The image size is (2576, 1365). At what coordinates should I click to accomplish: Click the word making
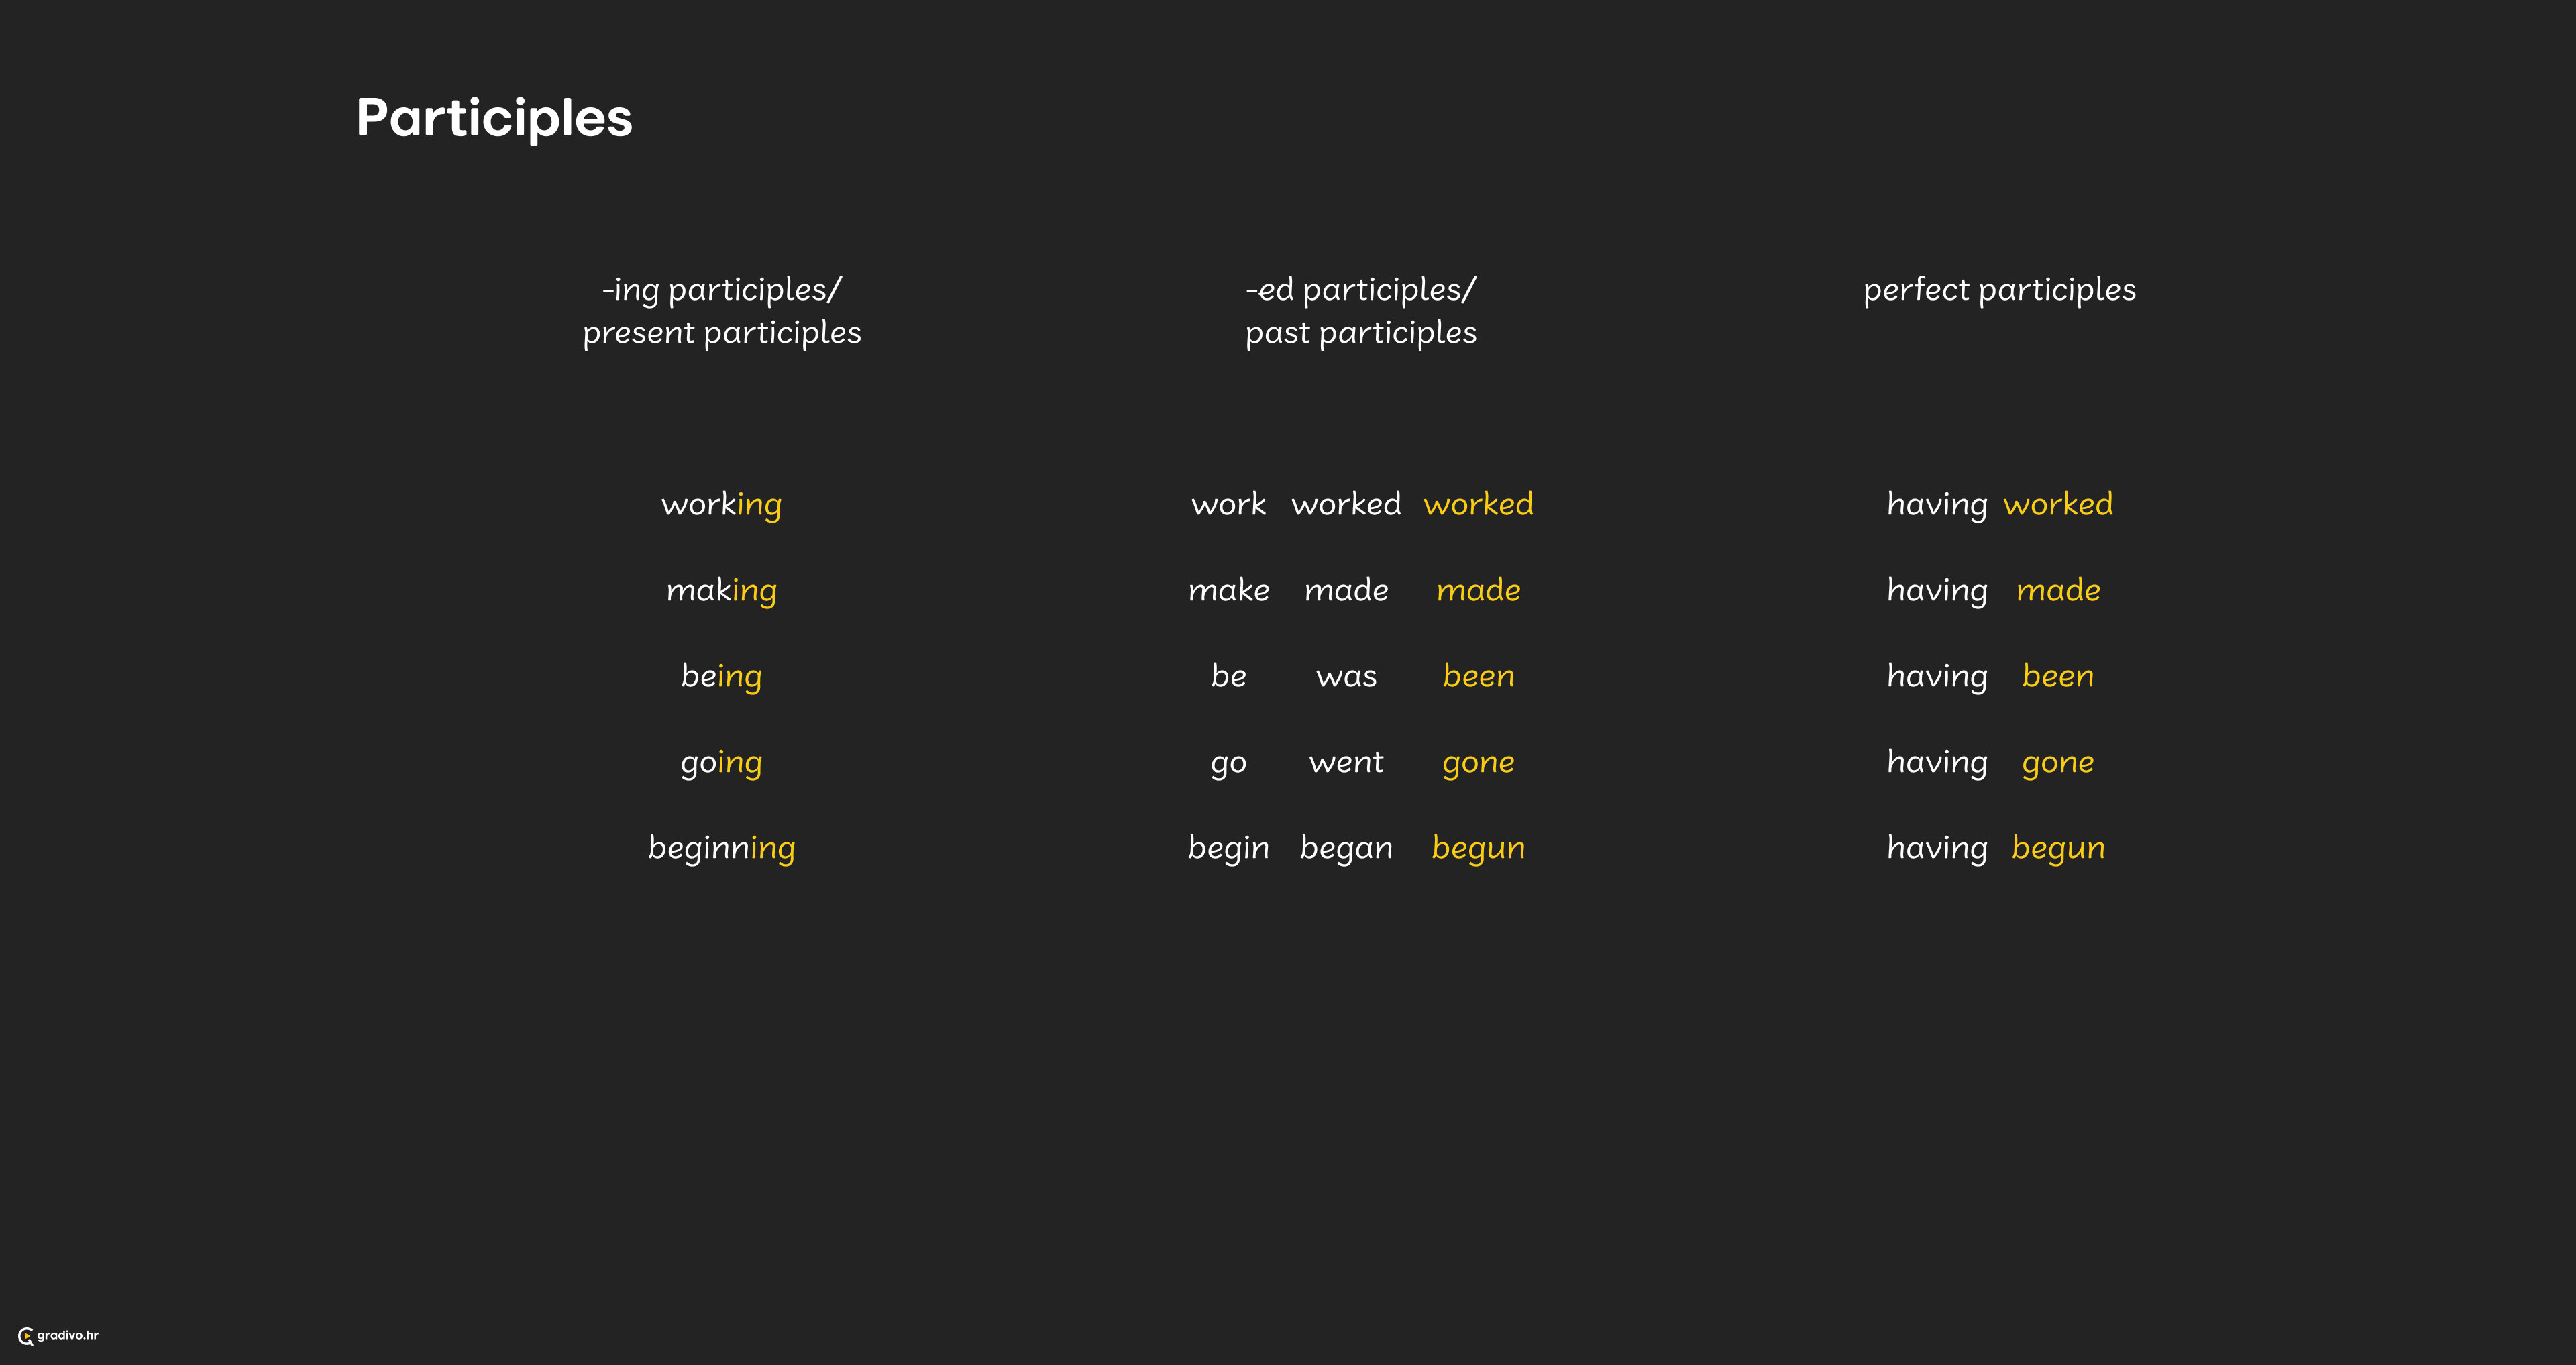[722, 591]
